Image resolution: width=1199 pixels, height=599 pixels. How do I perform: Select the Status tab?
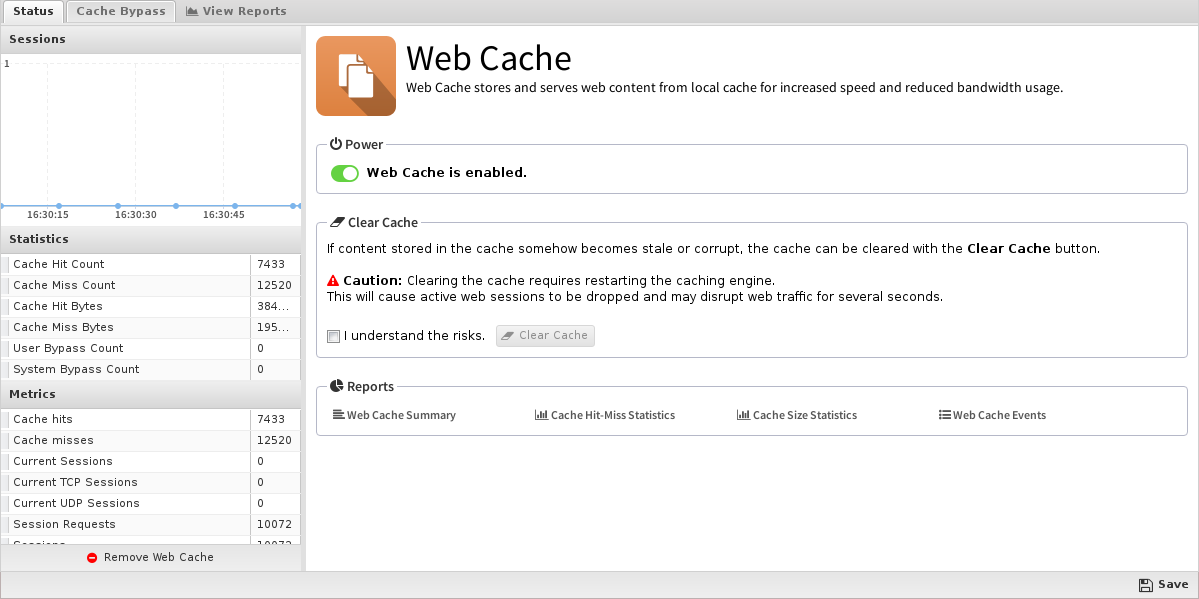33,11
